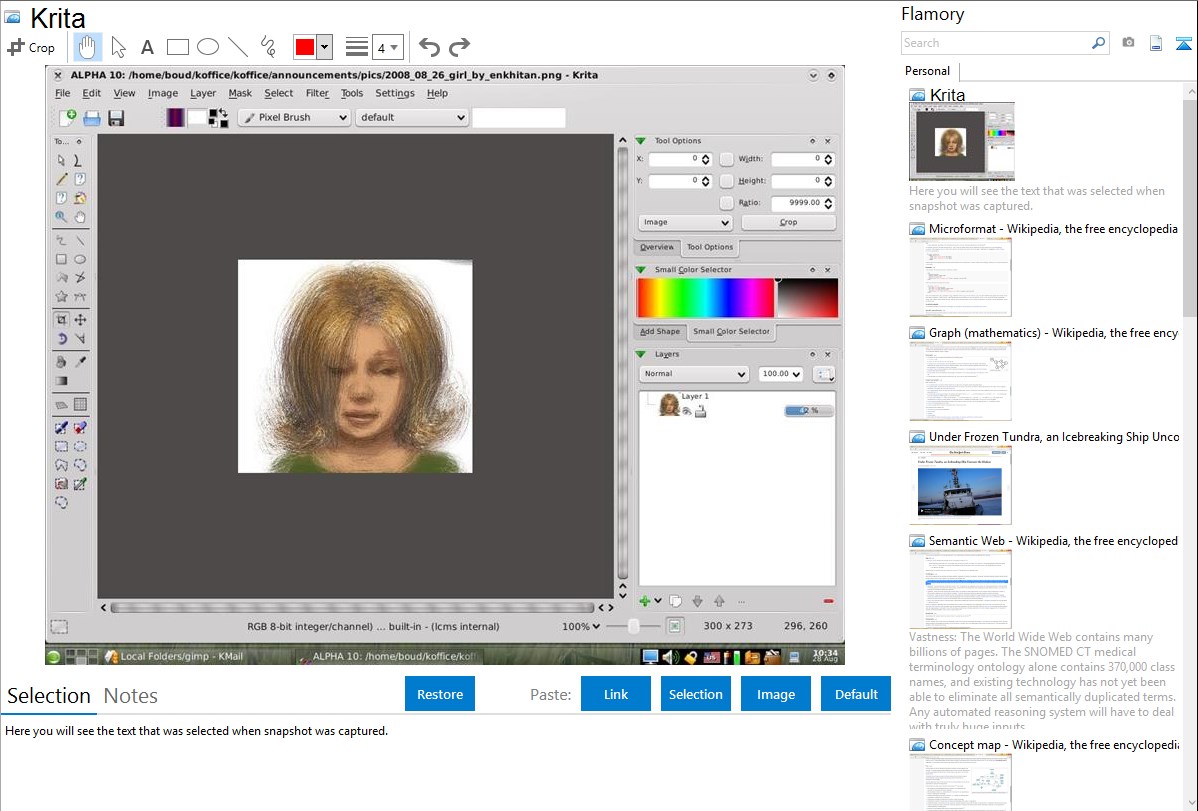Toggle the Width lock checkbox

pos(726,159)
